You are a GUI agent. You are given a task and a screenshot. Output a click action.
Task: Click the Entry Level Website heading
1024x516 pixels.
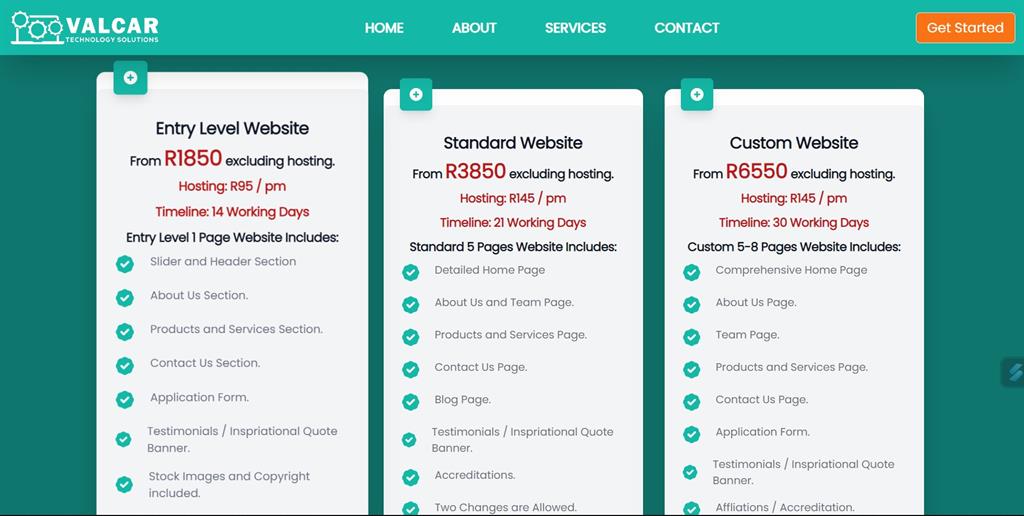(x=232, y=128)
